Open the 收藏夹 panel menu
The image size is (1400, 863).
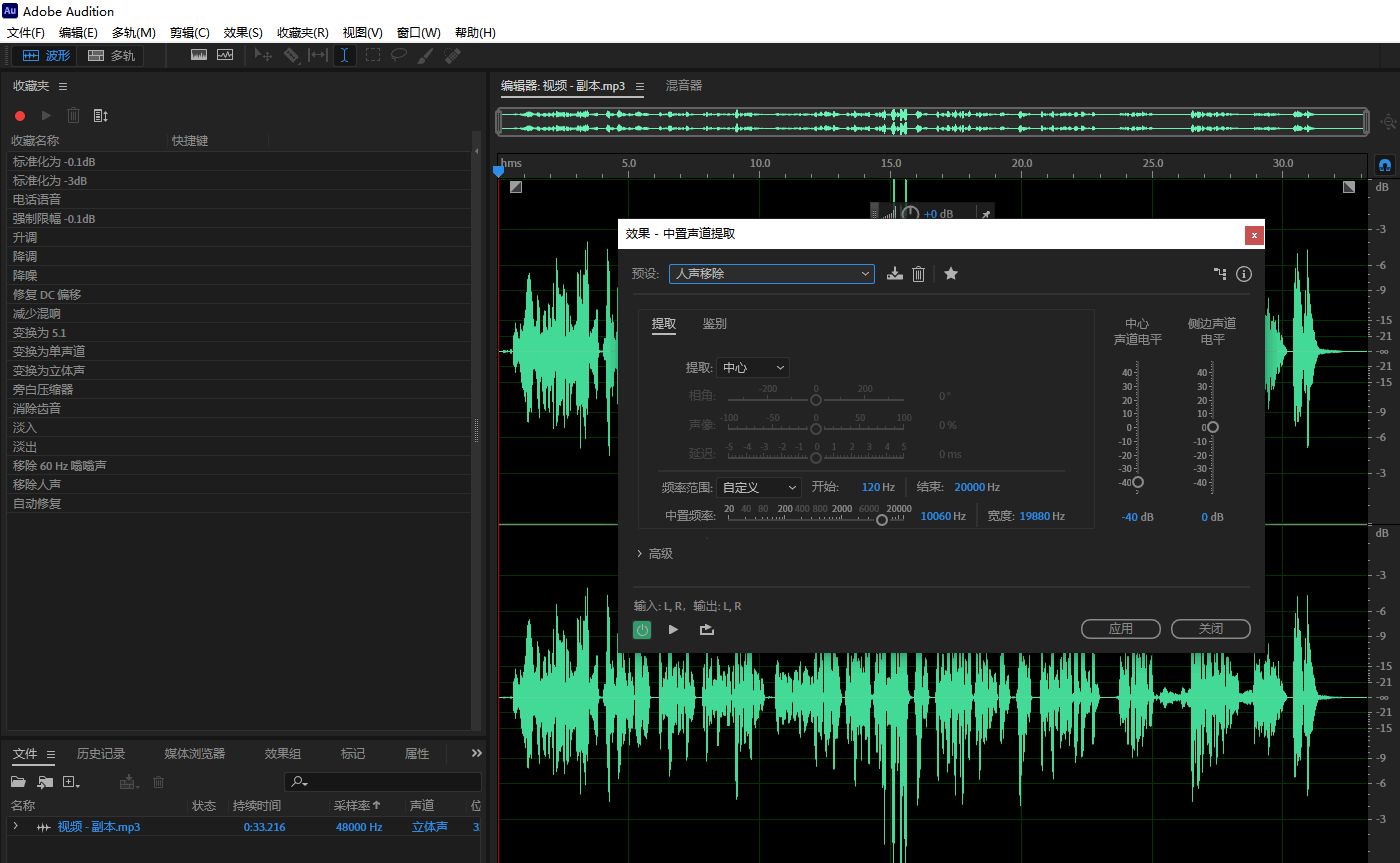(x=63, y=87)
